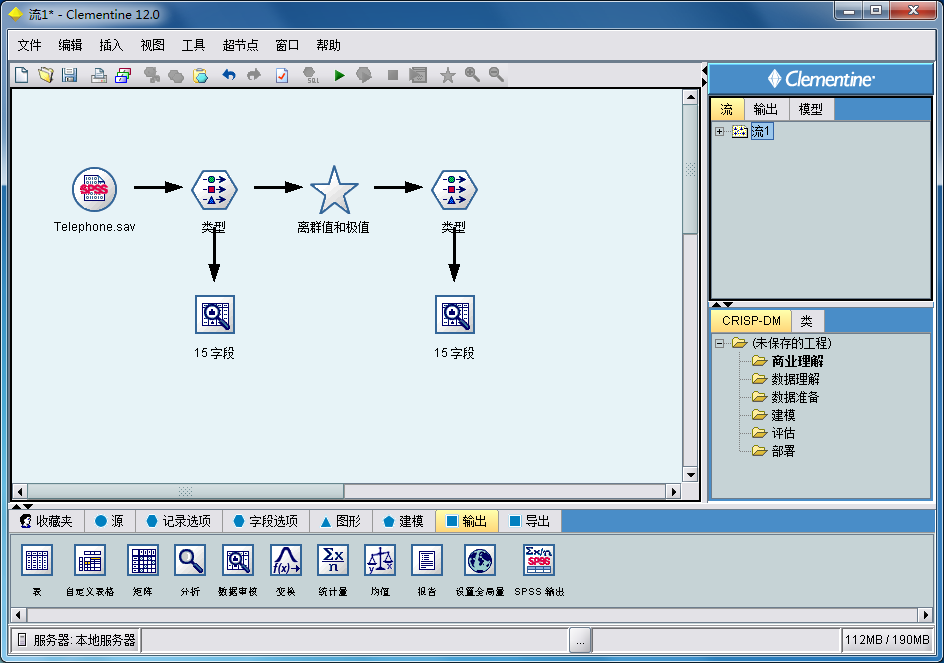This screenshot has height=663, width=944.
Task: Click the palette scrollbar right arrow
Action: (926, 615)
